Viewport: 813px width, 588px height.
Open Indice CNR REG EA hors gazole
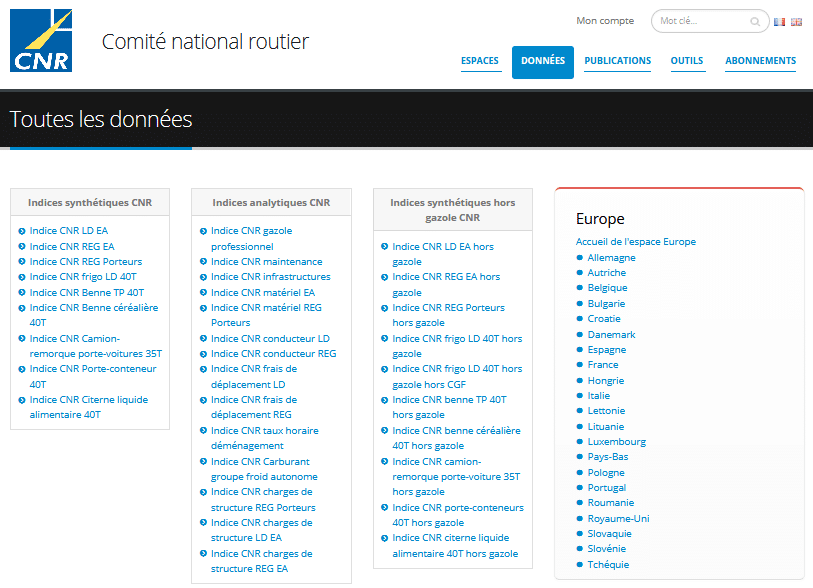tap(445, 284)
